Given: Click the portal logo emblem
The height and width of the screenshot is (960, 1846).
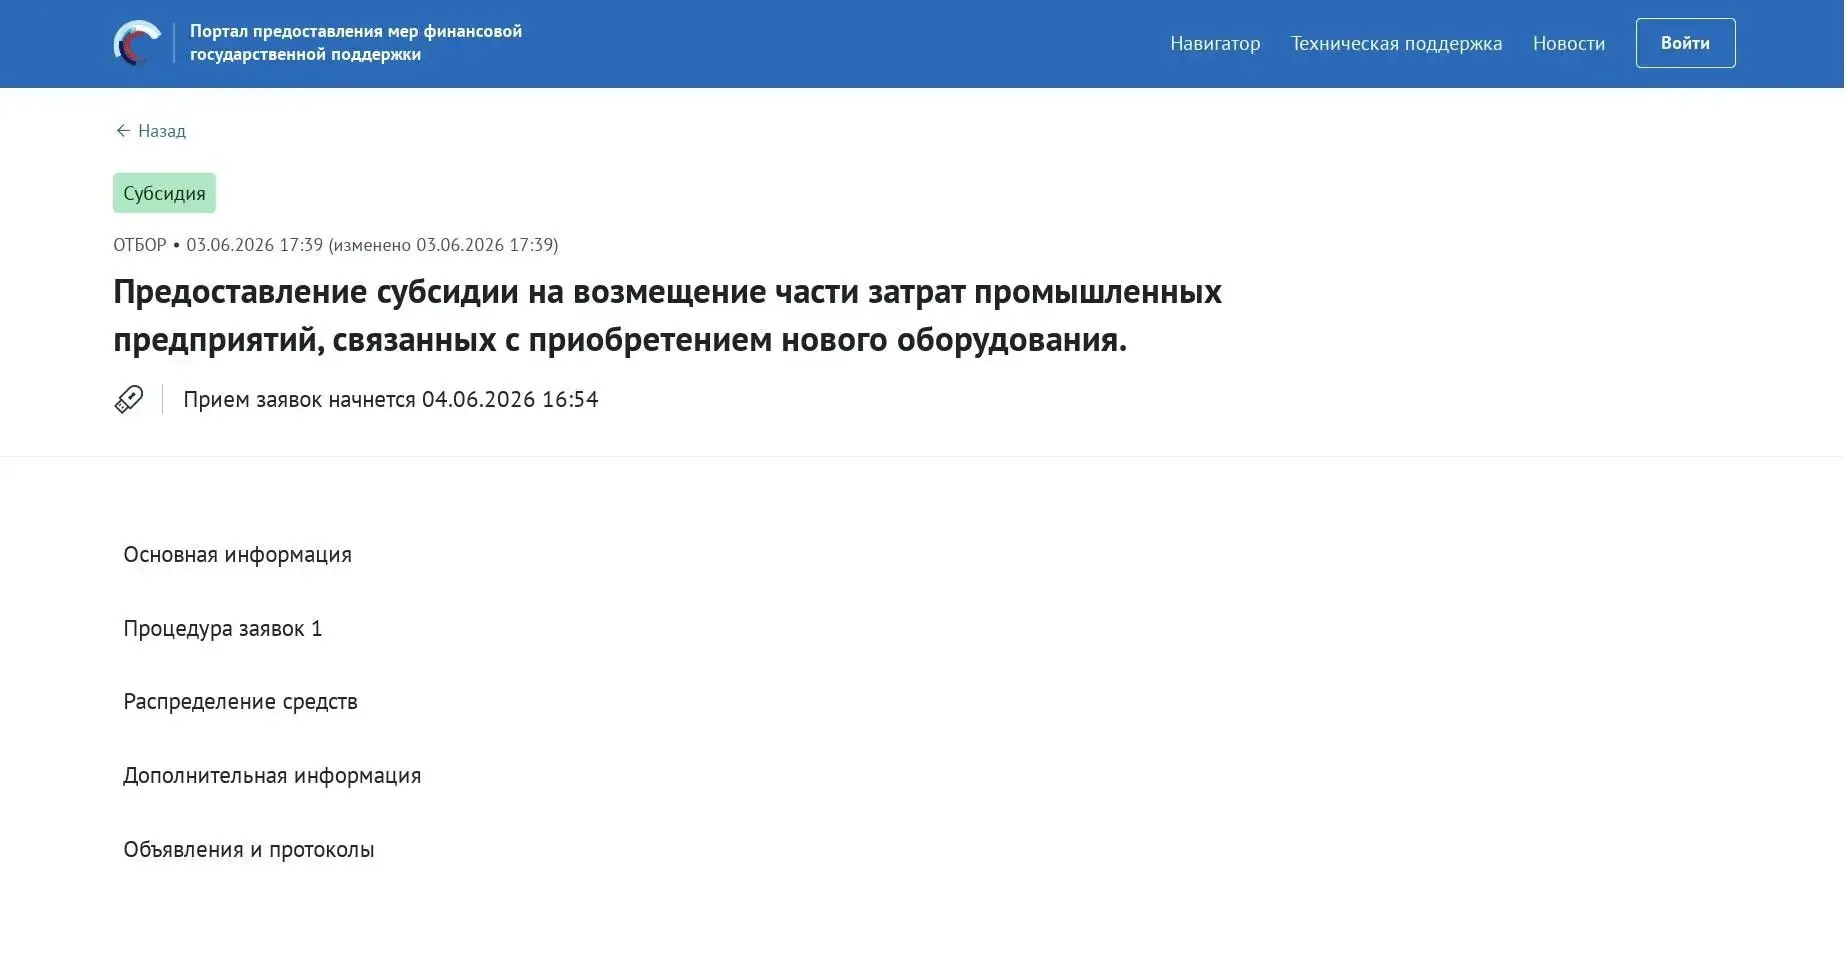Looking at the screenshot, I should pyautogui.click(x=137, y=43).
